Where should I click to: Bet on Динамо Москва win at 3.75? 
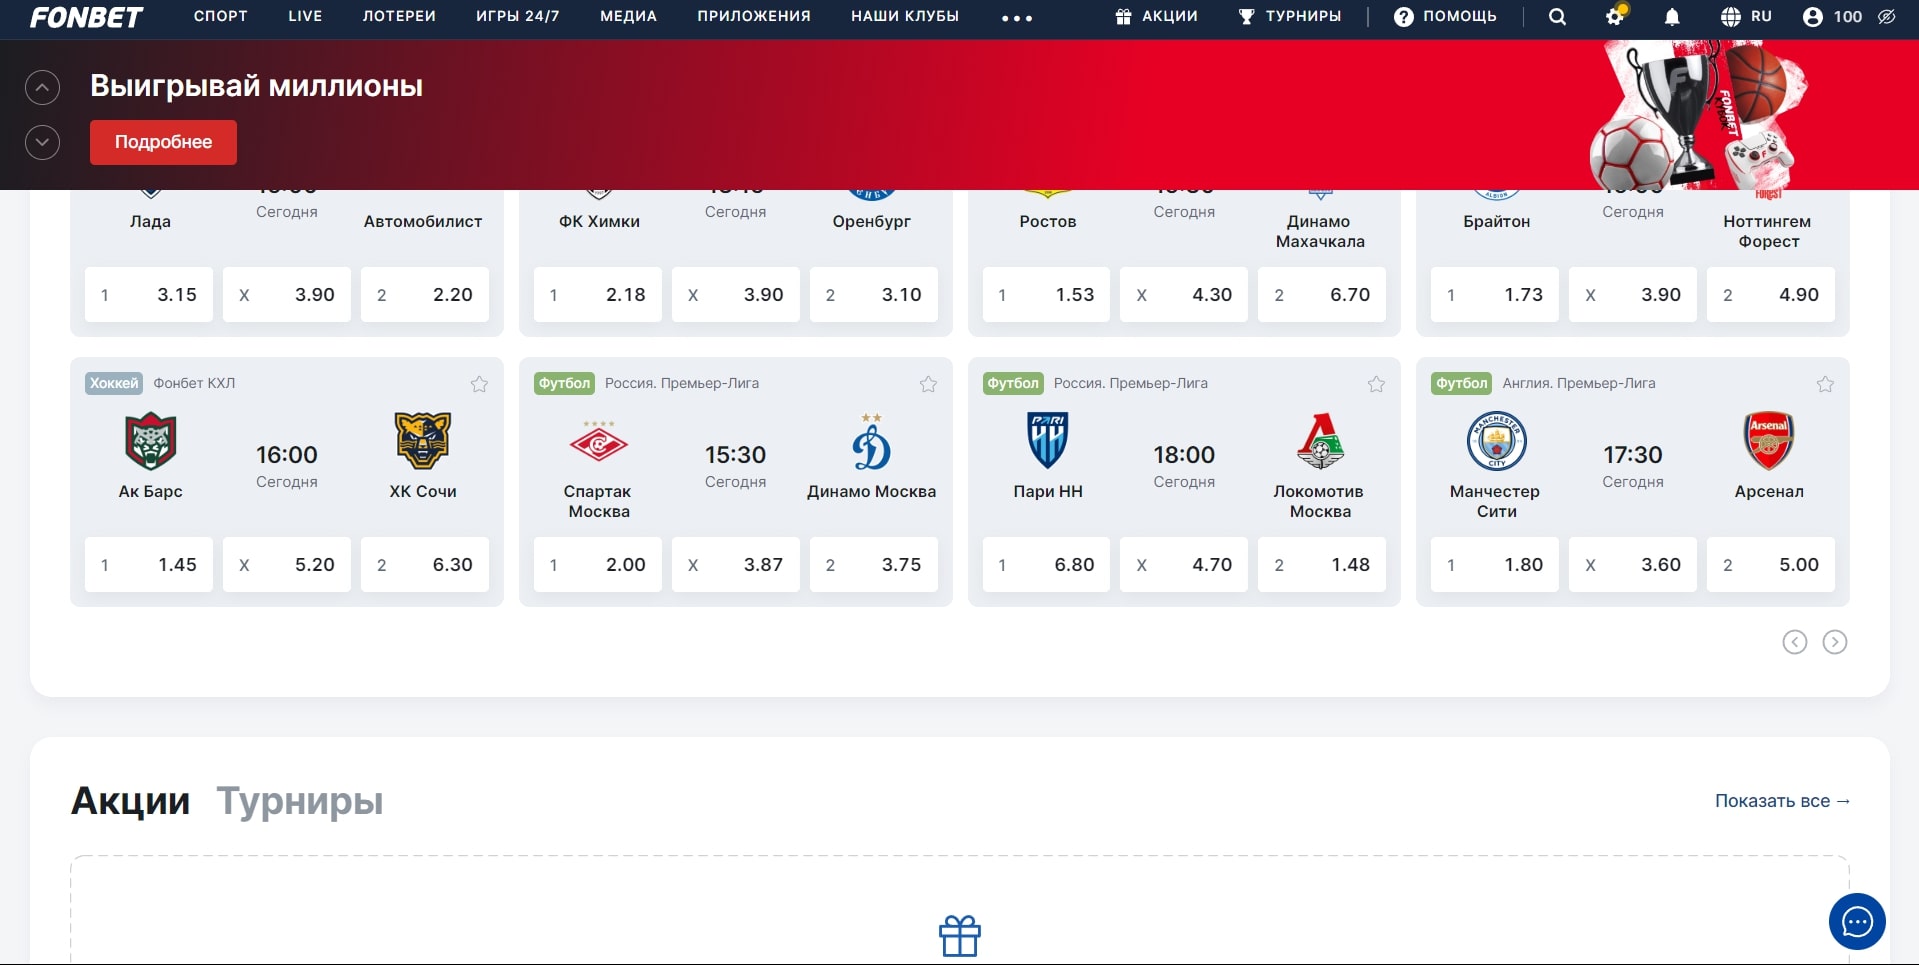[874, 564]
